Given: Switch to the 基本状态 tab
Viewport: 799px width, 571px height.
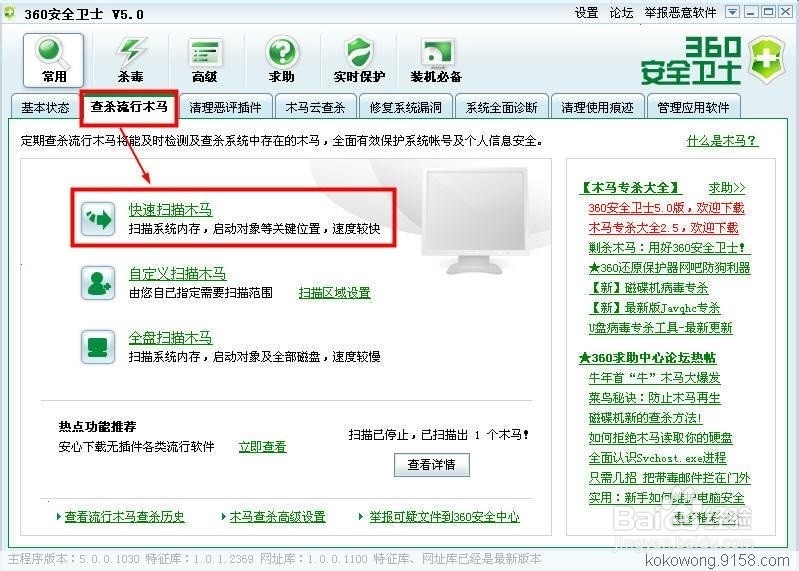Looking at the screenshot, I should pos(45,107).
